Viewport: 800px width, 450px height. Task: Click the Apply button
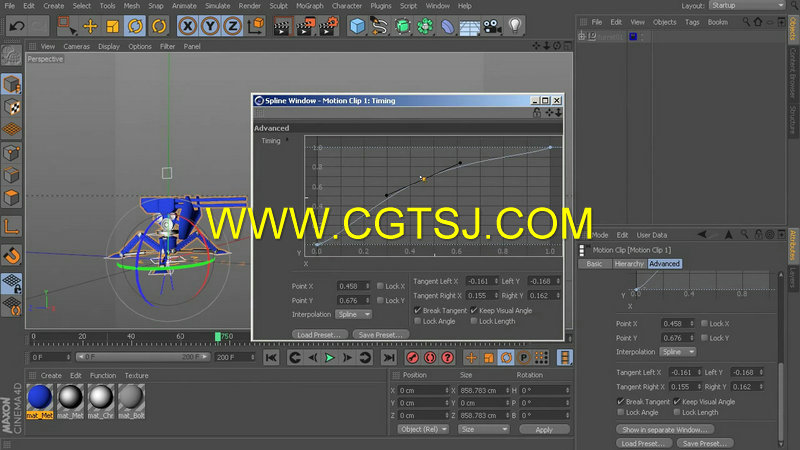point(544,430)
